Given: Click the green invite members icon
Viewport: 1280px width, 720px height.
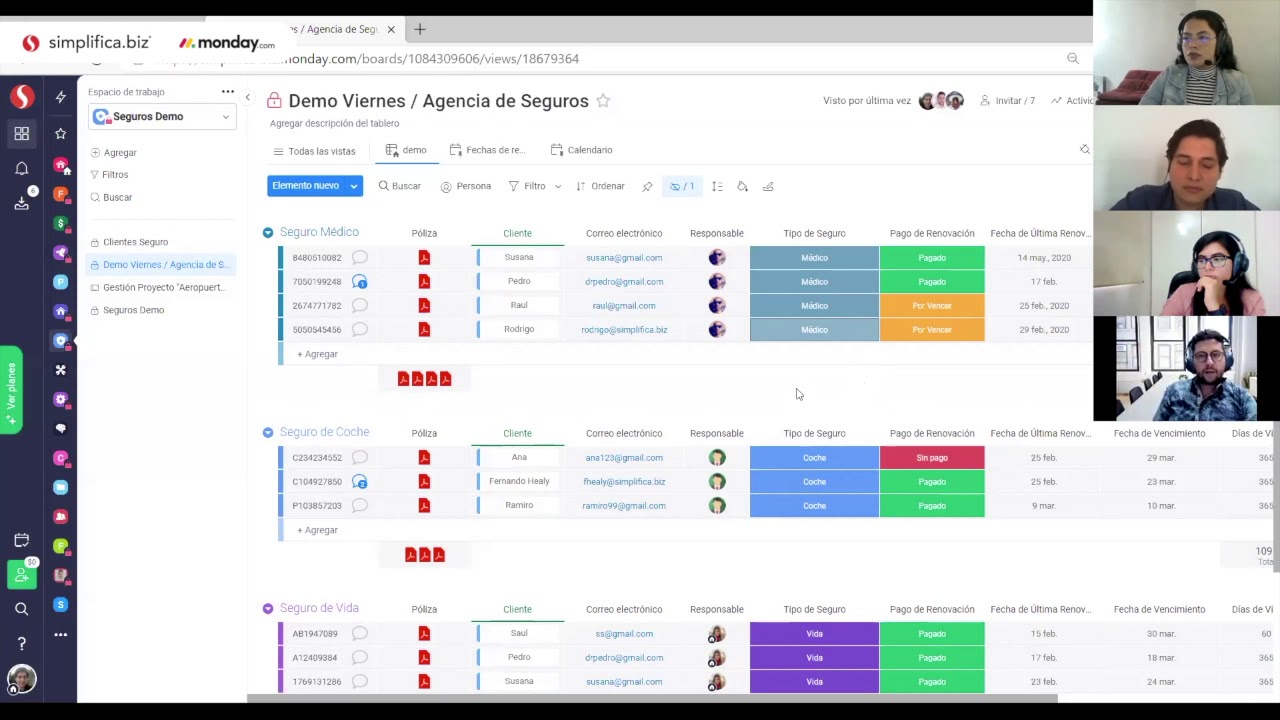Looking at the screenshot, I should pos(21,575).
